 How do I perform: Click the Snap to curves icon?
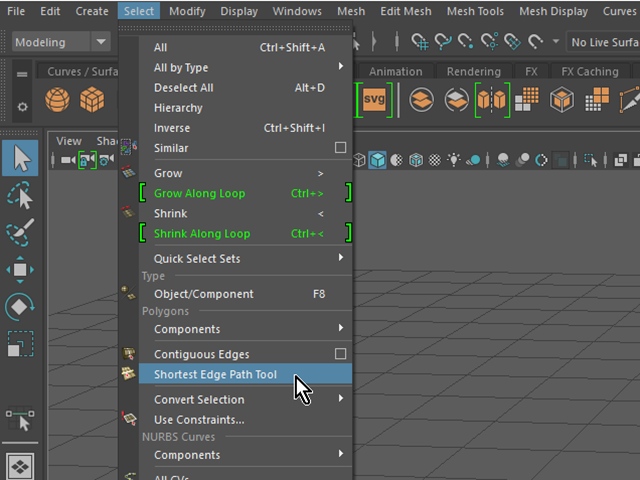click(x=443, y=41)
